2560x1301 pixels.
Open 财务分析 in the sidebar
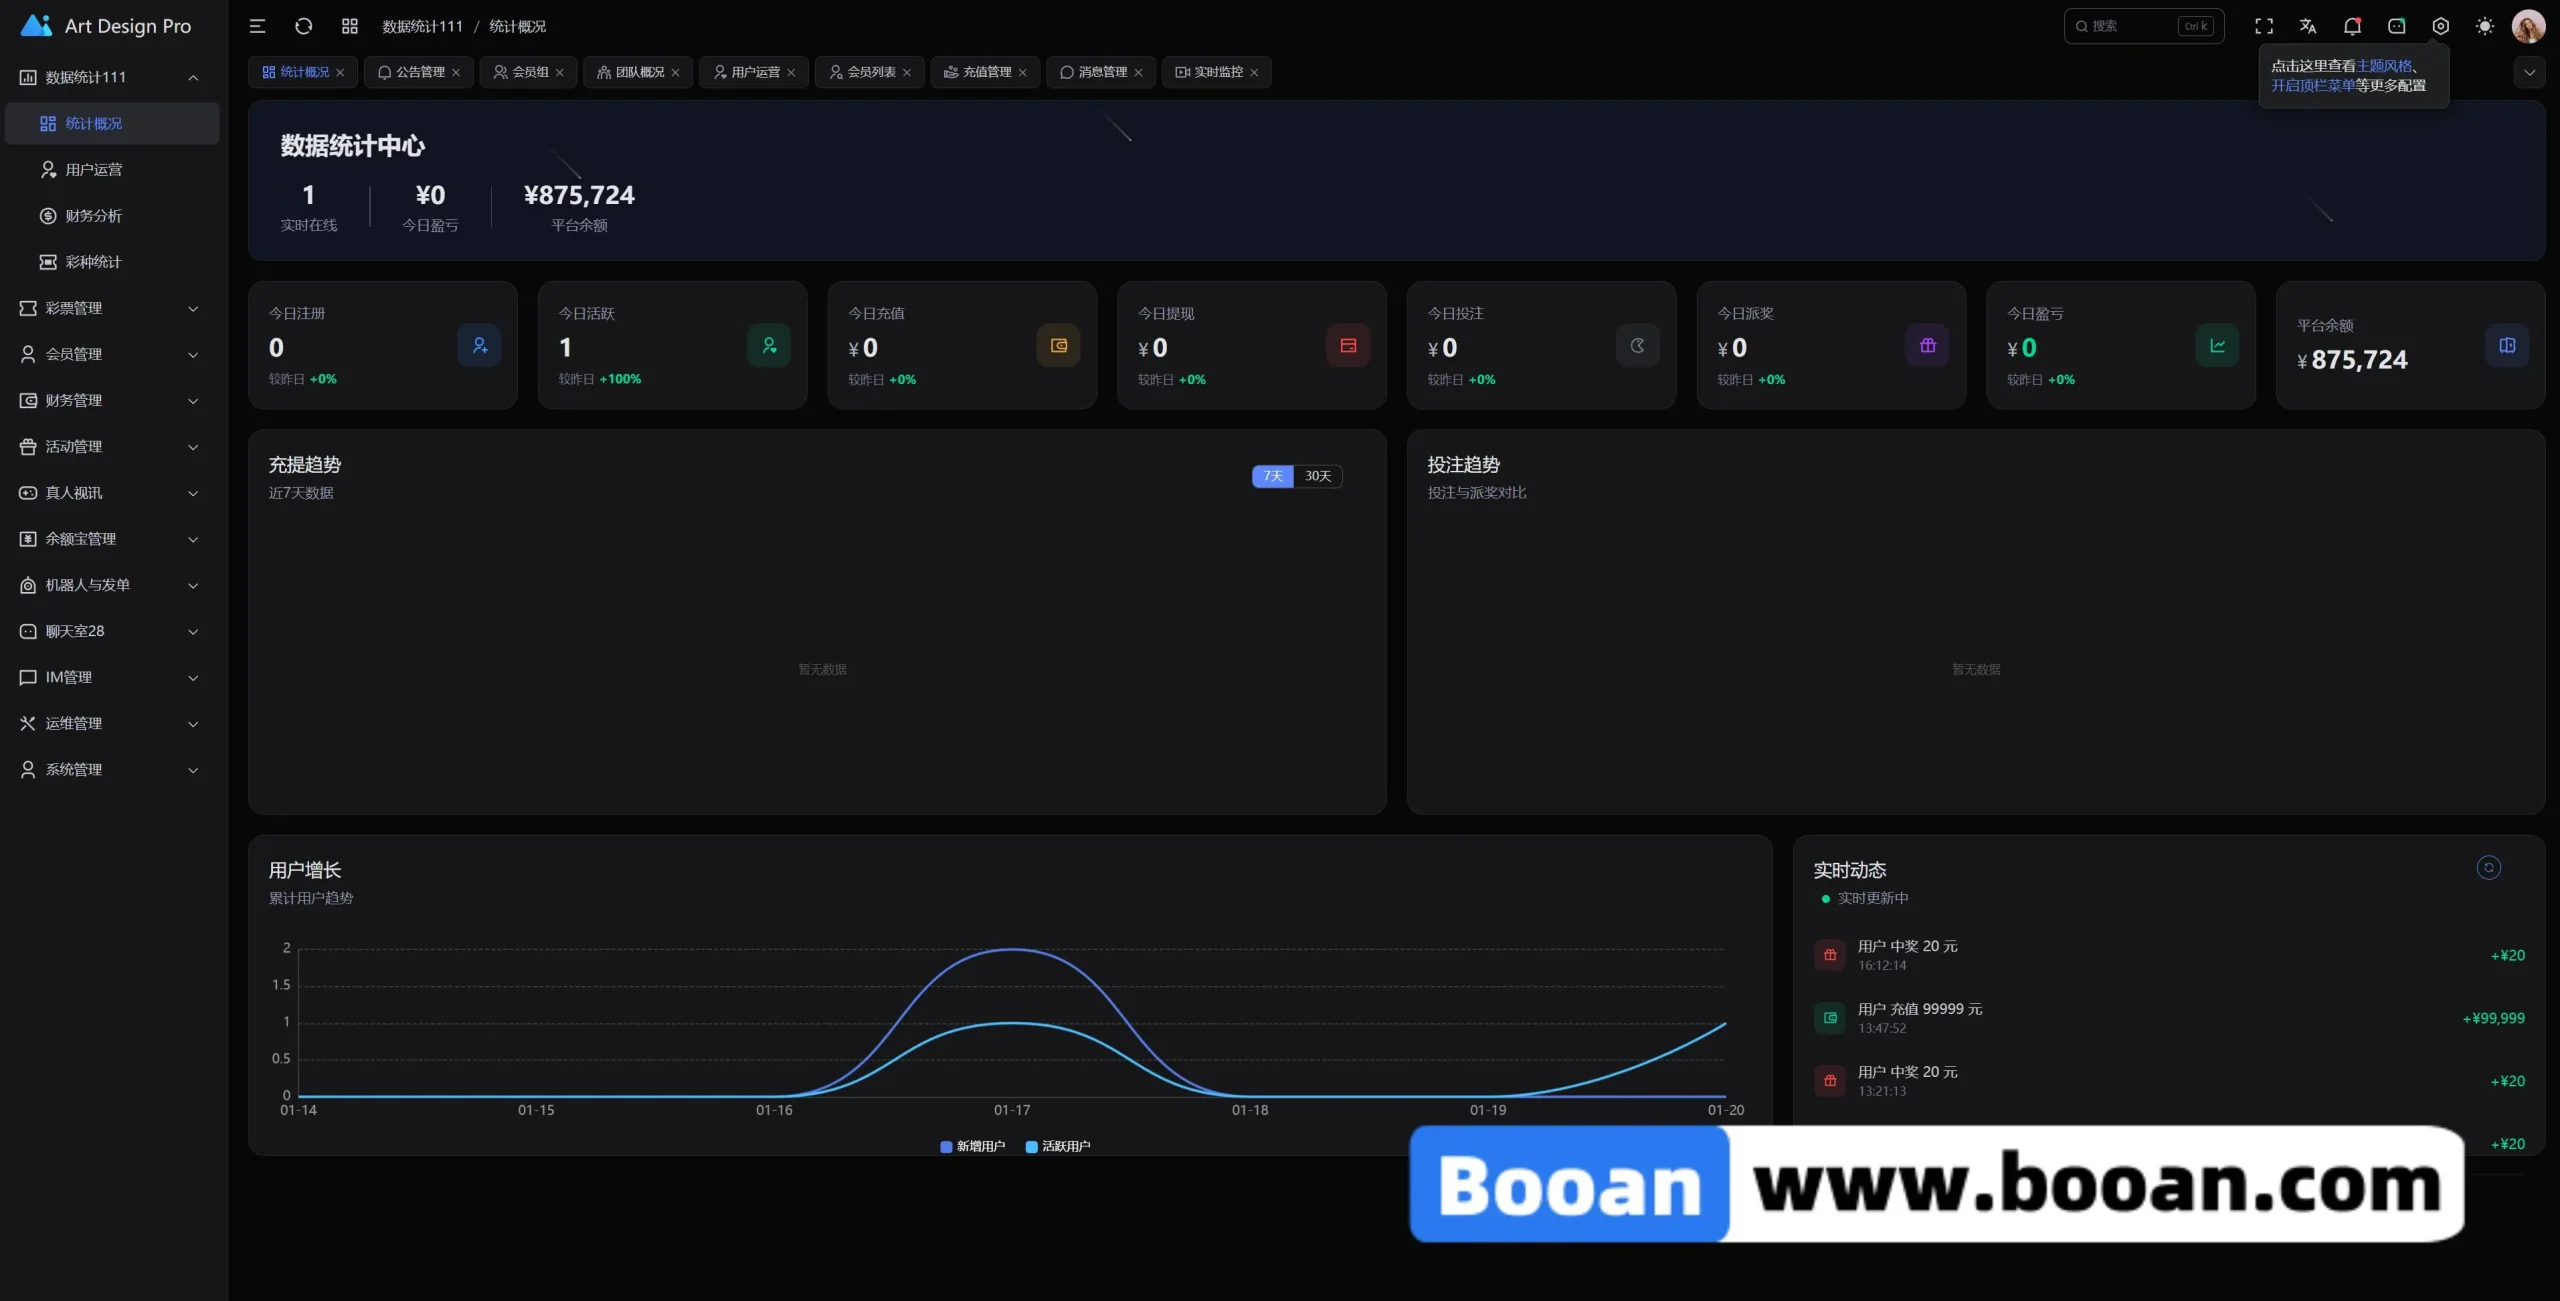click(93, 216)
